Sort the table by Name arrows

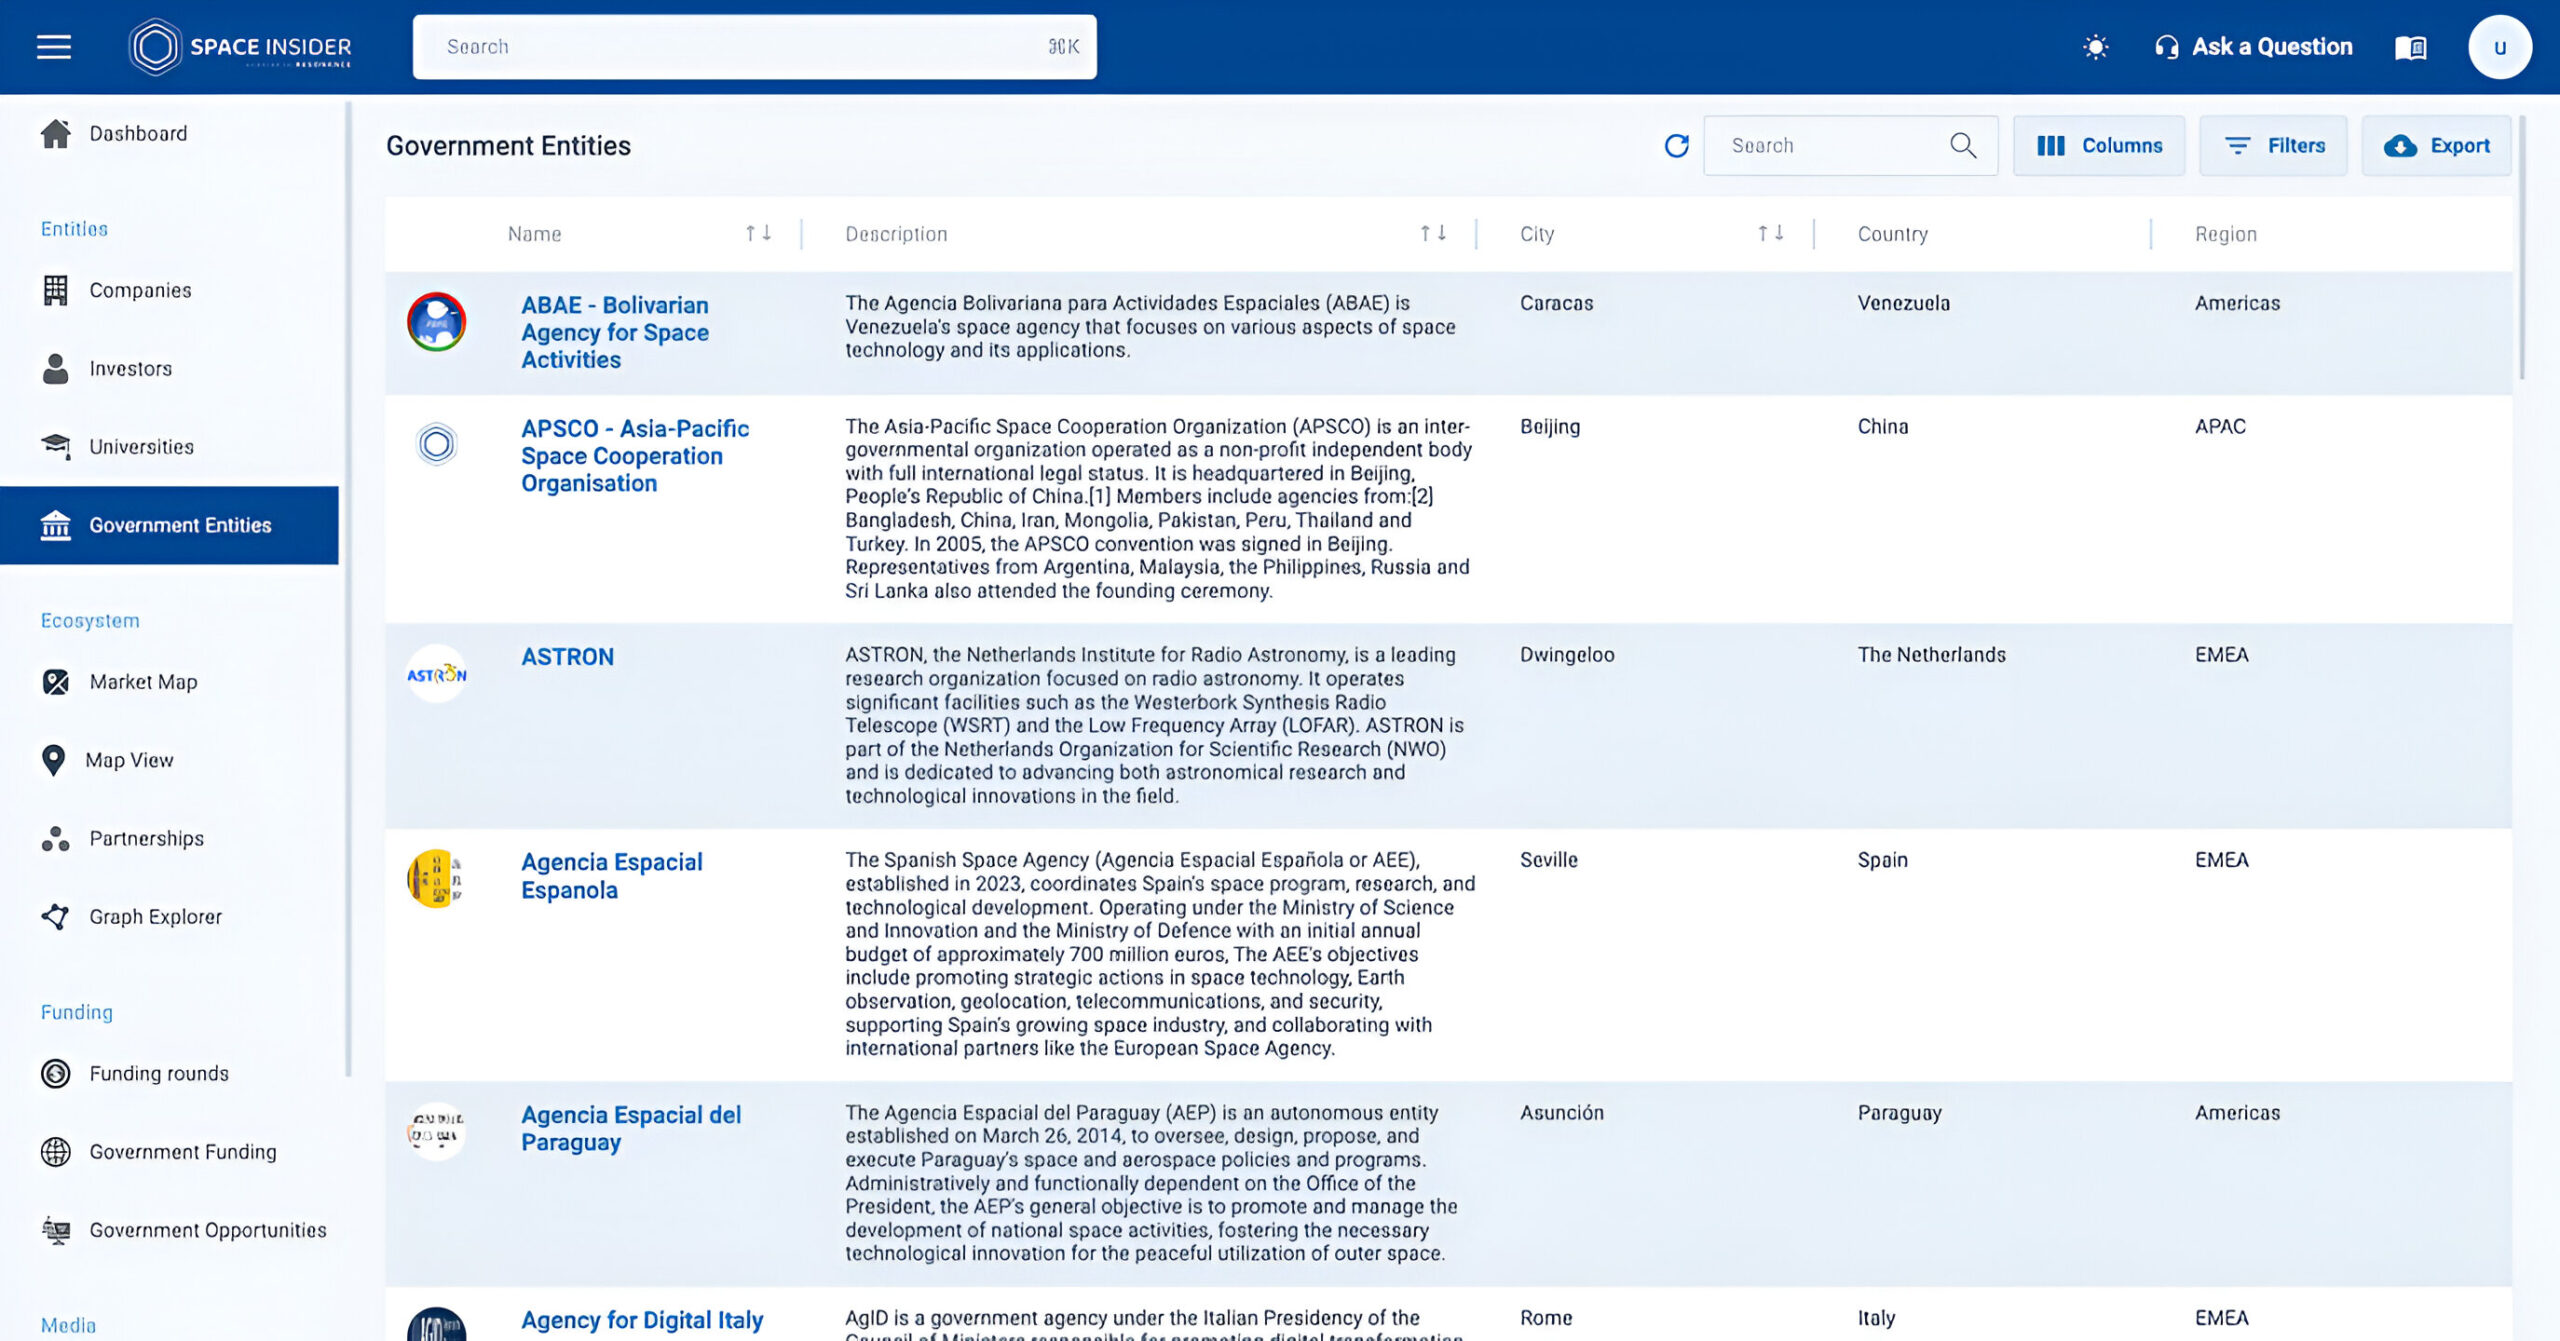[x=758, y=233]
